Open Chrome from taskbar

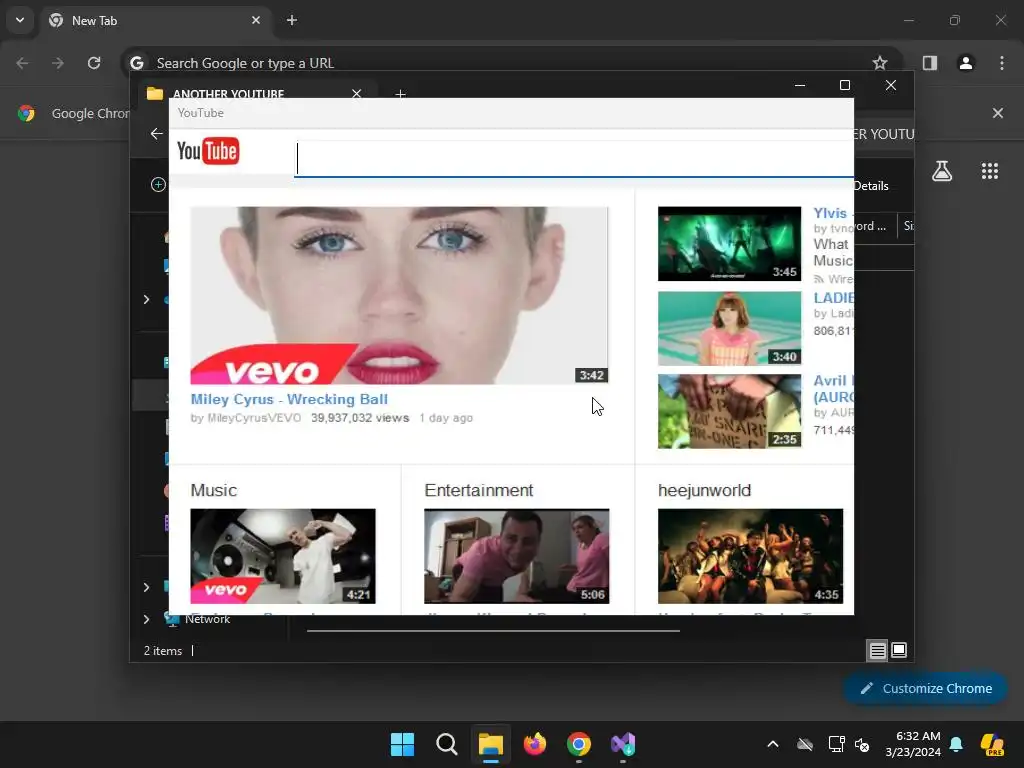pyautogui.click(x=579, y=744)
